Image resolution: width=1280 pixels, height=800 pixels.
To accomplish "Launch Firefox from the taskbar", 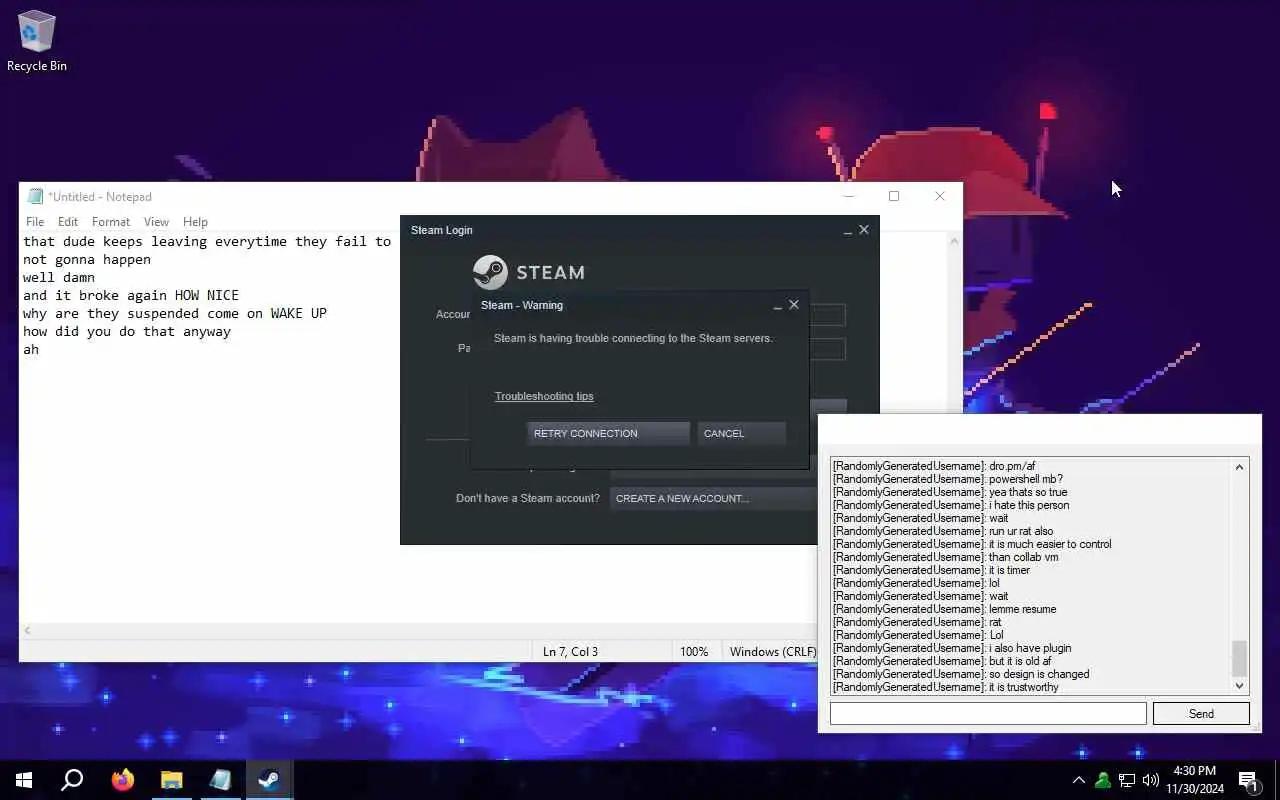I will click(x=122, y=780).
